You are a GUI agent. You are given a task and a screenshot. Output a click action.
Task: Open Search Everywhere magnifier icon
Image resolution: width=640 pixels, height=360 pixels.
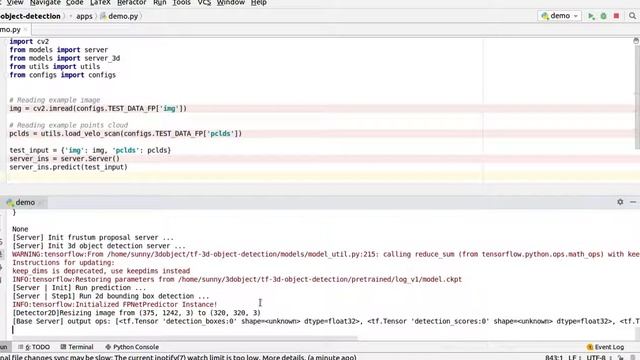coord(632,16)
